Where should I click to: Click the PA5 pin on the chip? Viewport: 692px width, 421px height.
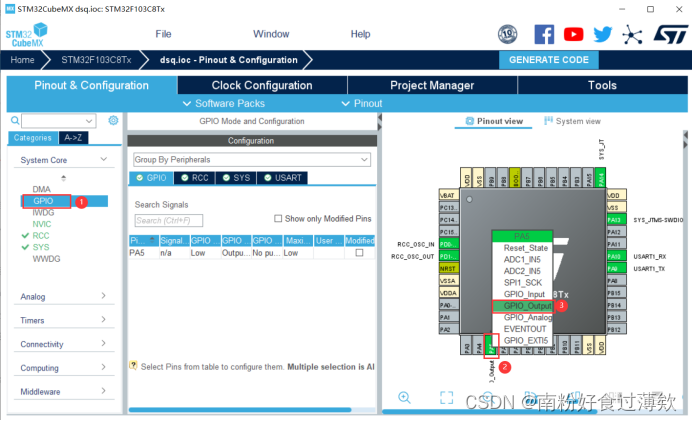point(490,345)
